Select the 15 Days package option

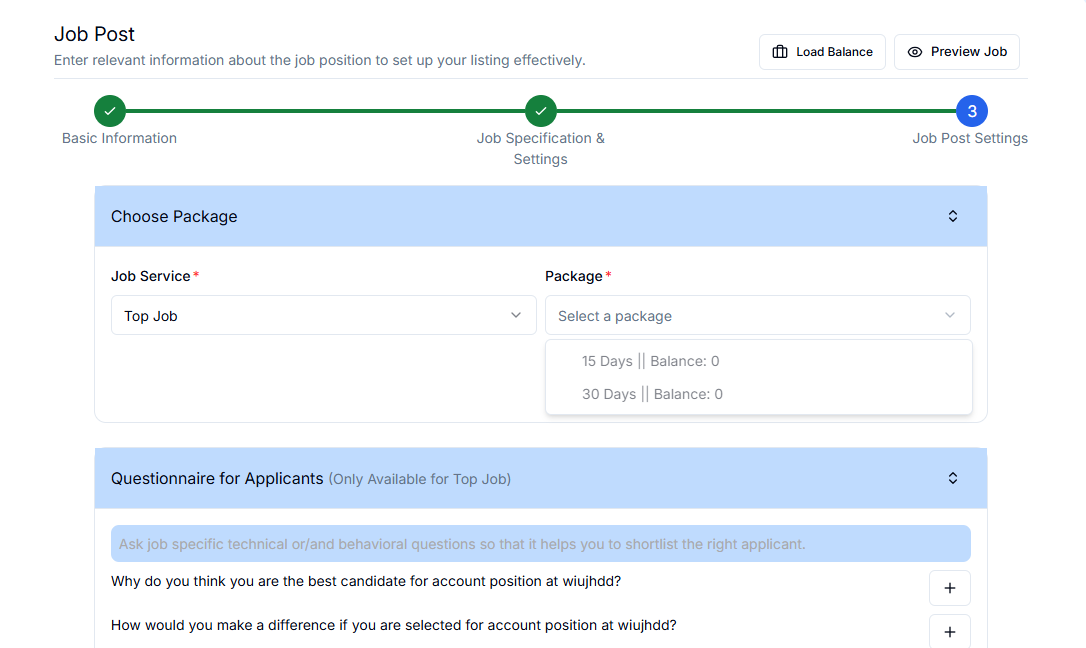coord(650,361)
